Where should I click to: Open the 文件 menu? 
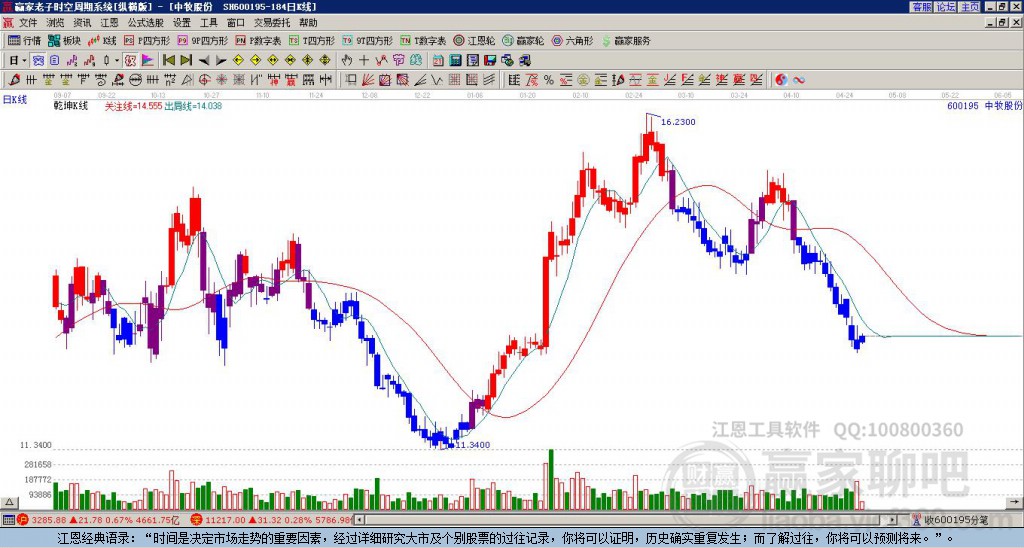(28, 23)
